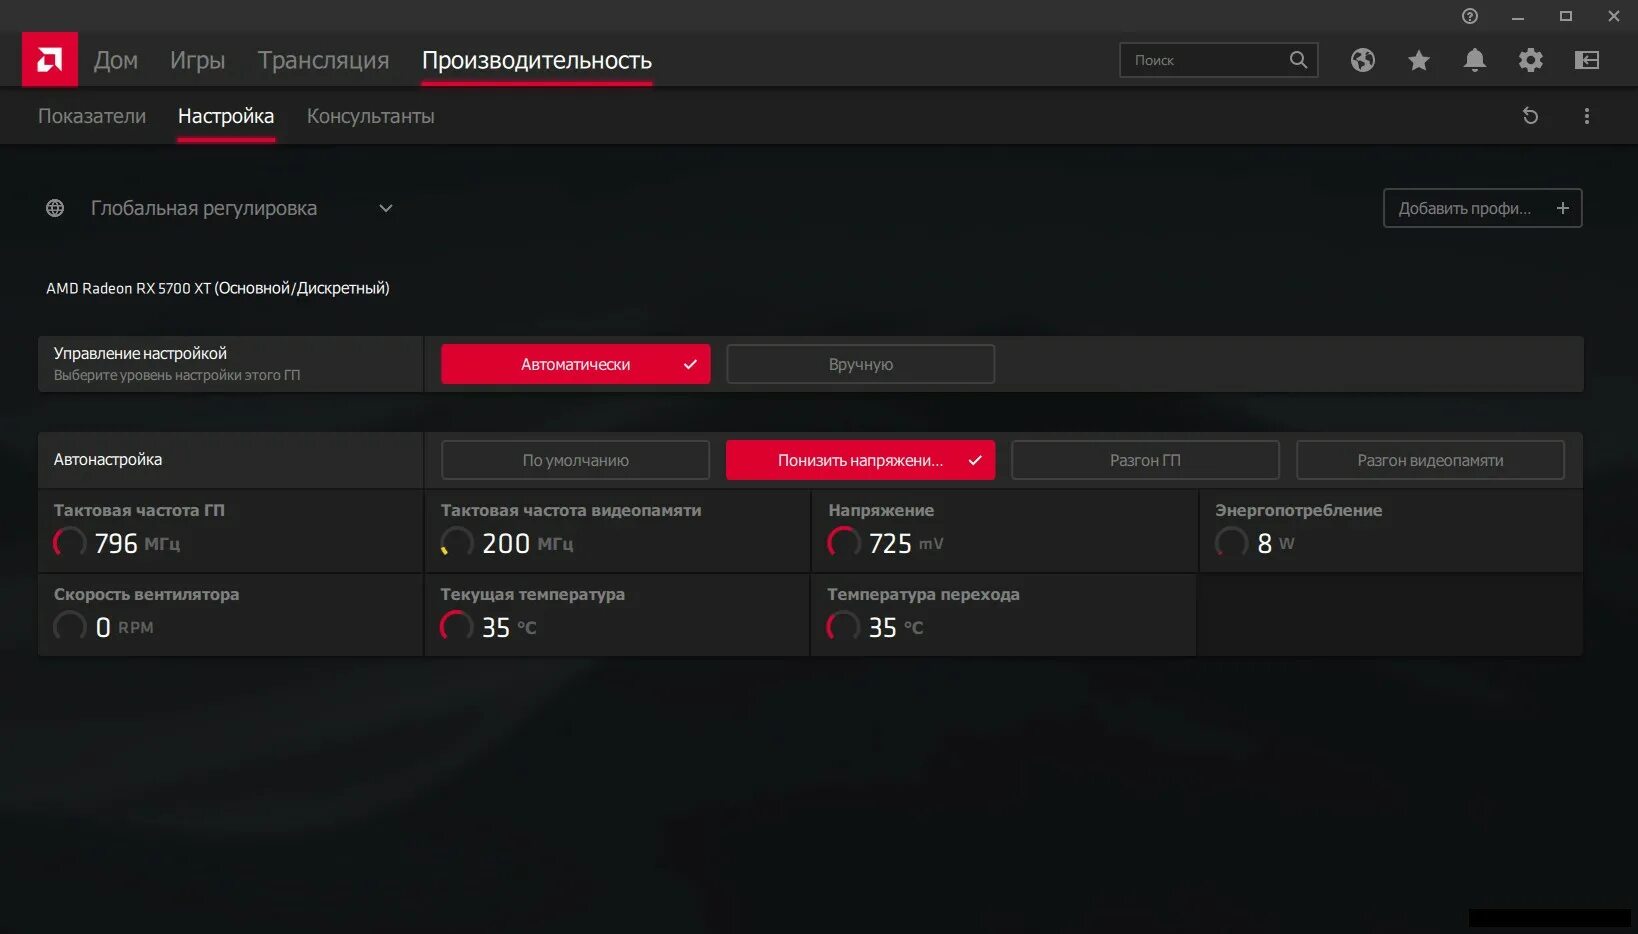Switch to Консультанты sub-tab
1638x934 pixels.
pyautogui.click(x=371, y=116)
